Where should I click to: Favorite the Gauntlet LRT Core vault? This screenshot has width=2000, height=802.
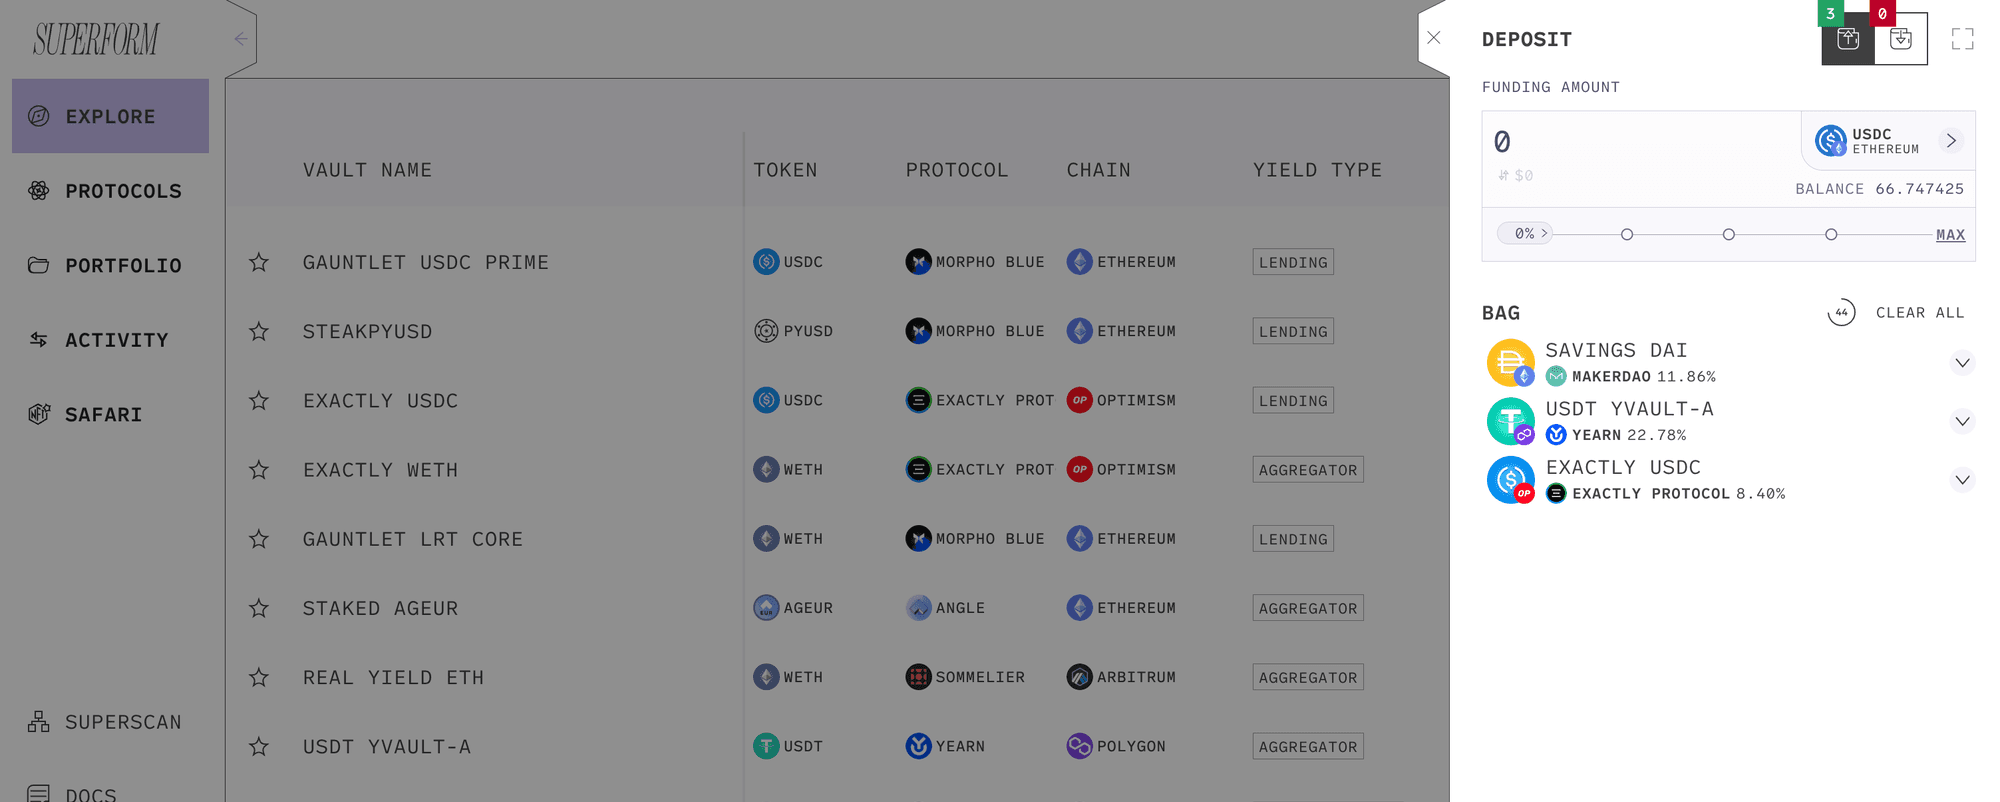coord(259,539)
